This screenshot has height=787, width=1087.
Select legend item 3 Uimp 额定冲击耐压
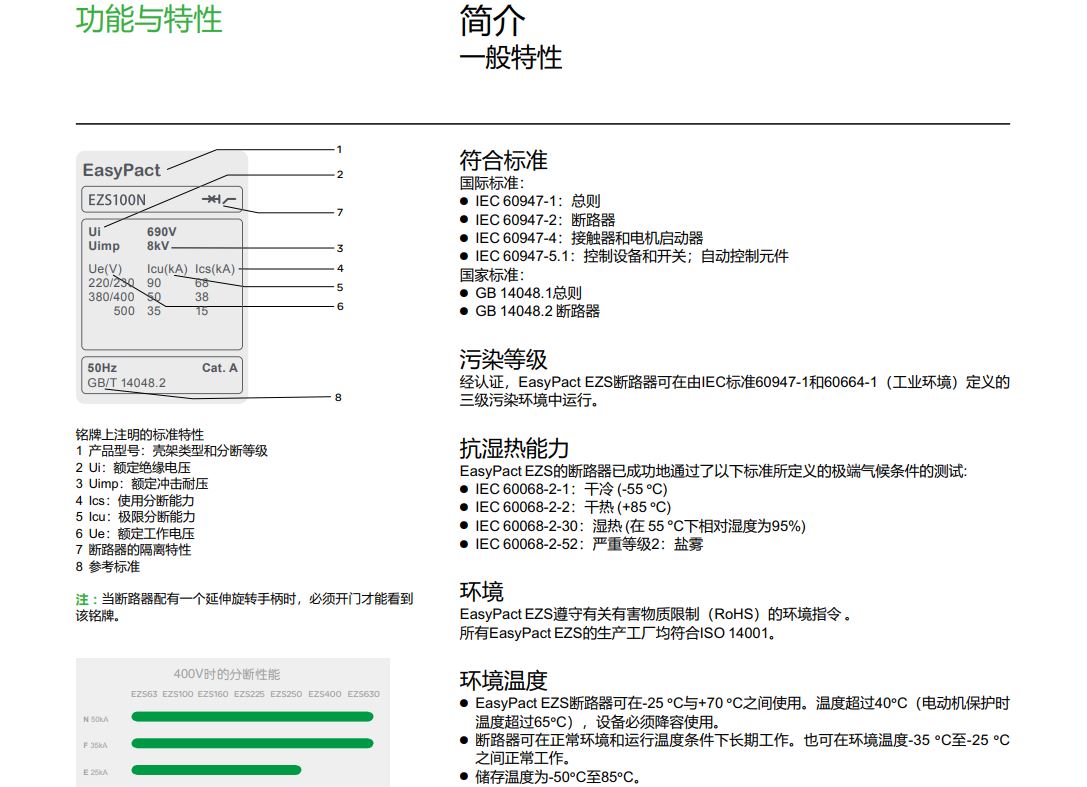click(x=141, y=484)
